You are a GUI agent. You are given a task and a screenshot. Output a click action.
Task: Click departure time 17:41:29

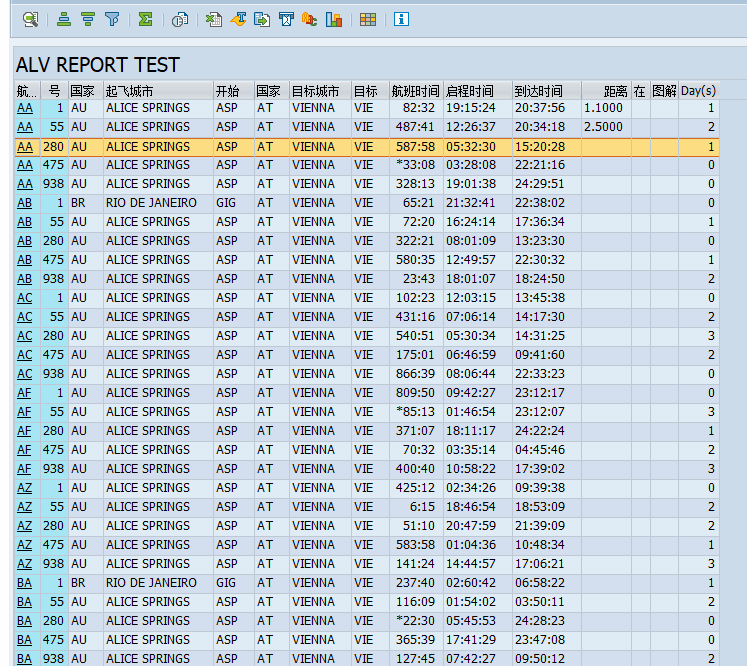point(471,640)
